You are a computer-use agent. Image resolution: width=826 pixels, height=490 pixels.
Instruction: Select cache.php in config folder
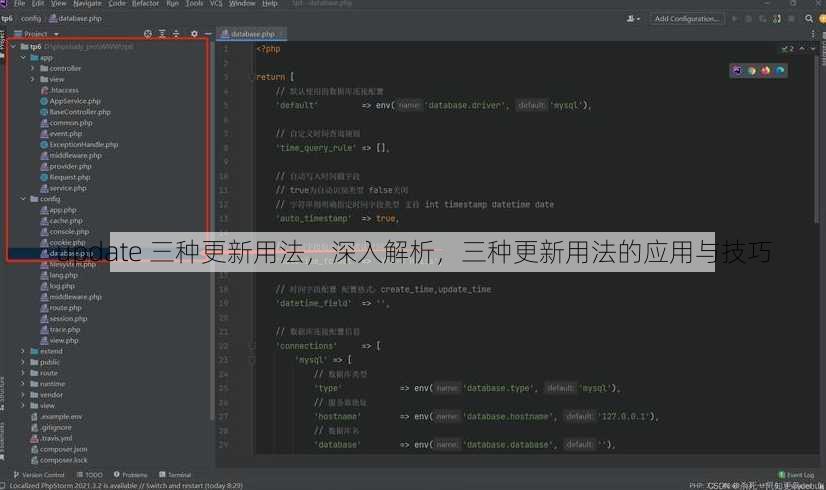coord(62,221)
